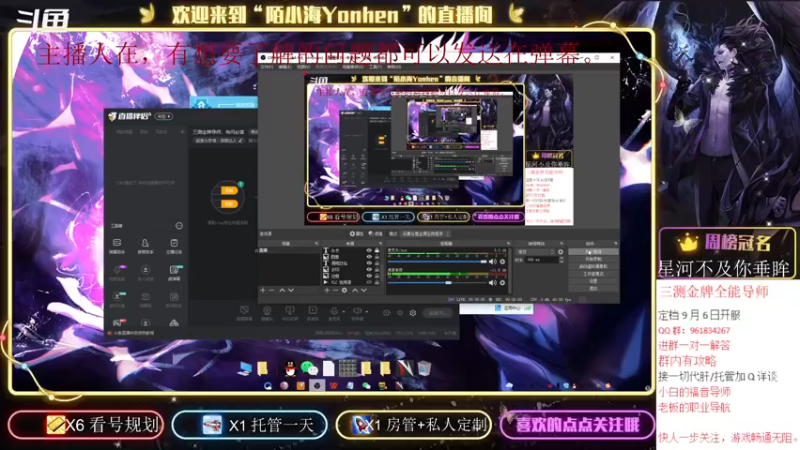This screenshot has height=450, width=800.
Task: Open the 模式 dropdown in OBS source toolbar
Action: [x=426, y=234]
